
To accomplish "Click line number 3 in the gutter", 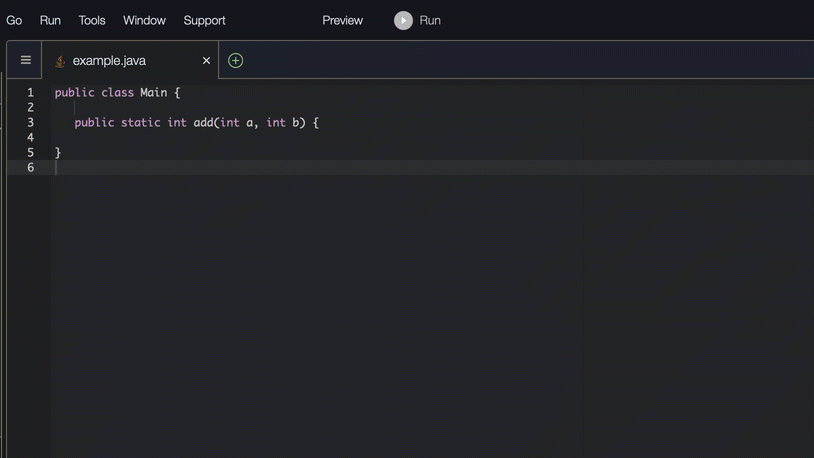I will pos(30,122).
